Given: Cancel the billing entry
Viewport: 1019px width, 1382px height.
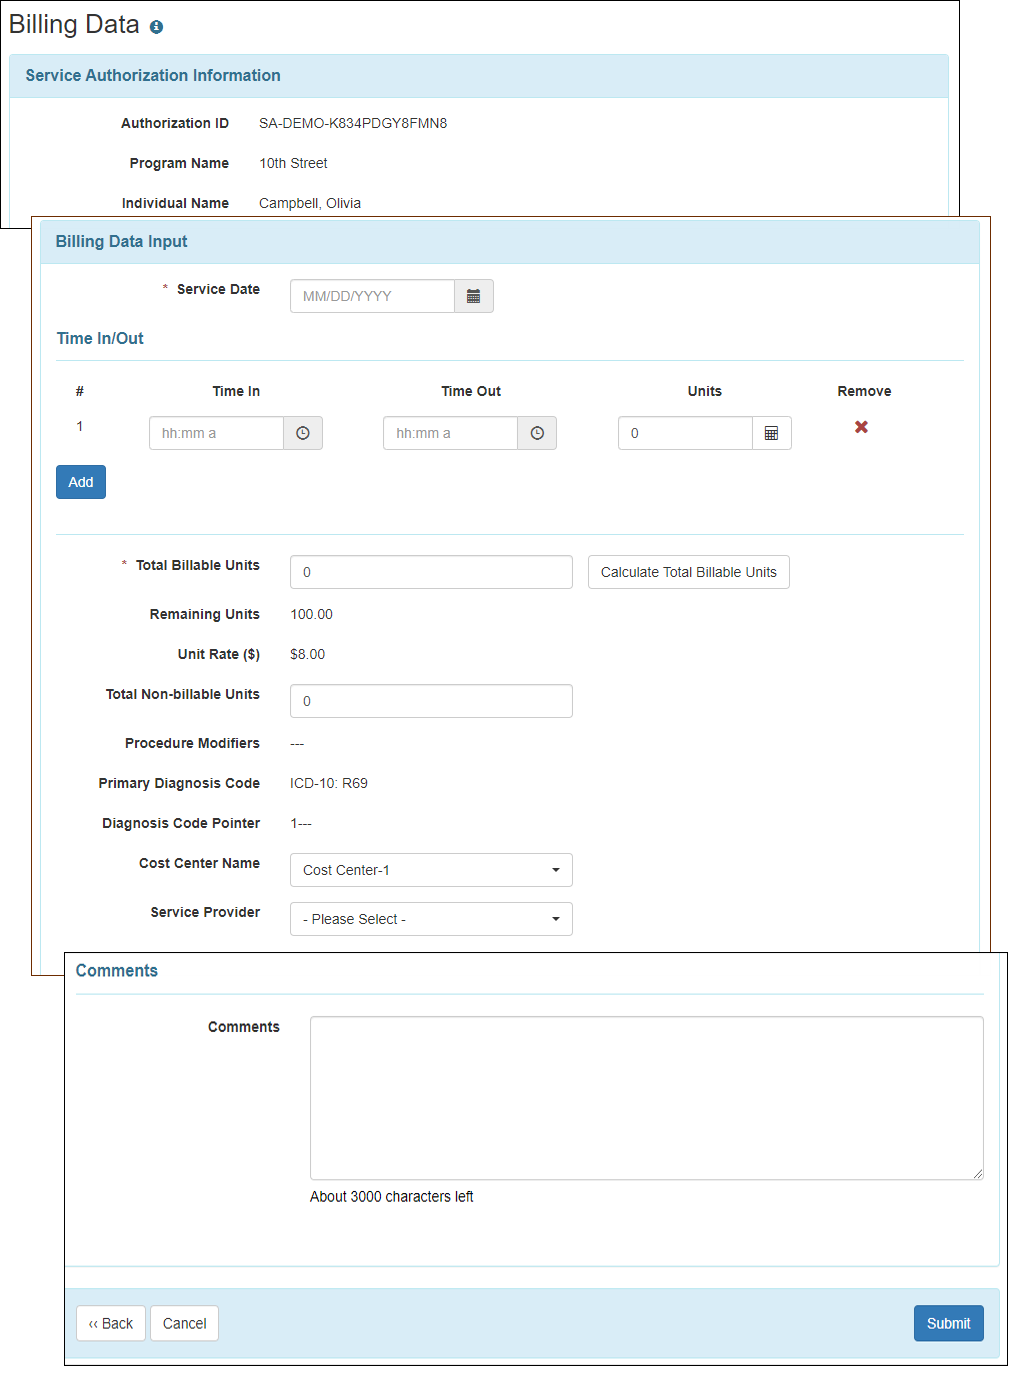Looking at the screenshot, I should coord(184,1323).
